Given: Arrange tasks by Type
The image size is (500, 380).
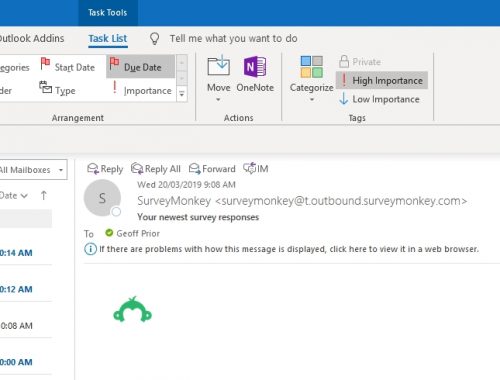Looking at the screenshot, I should tap(58, 89).
